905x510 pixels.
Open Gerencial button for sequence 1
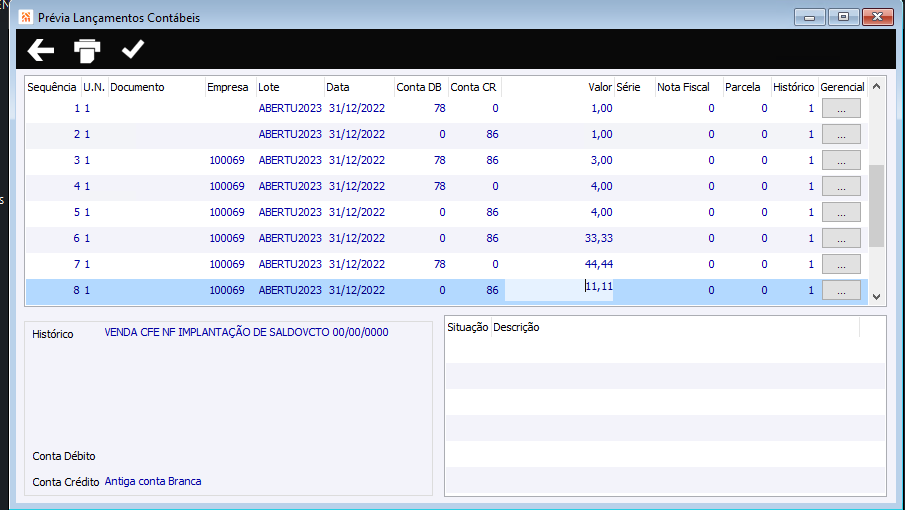(x=841, y=108)
